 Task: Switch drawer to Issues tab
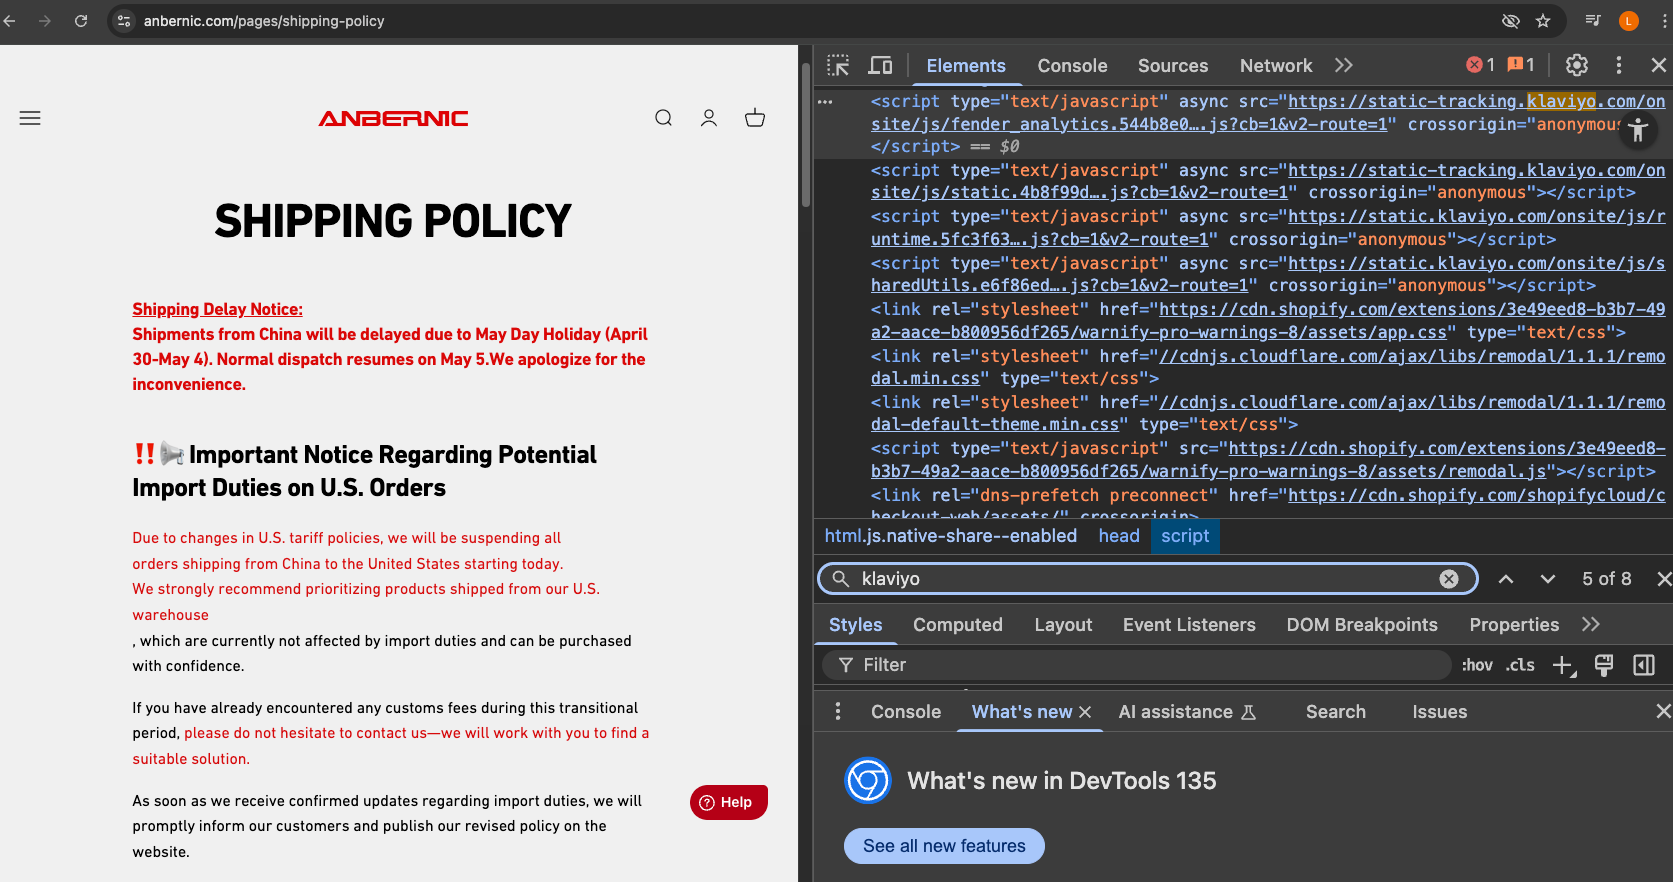pos(1439,712)
